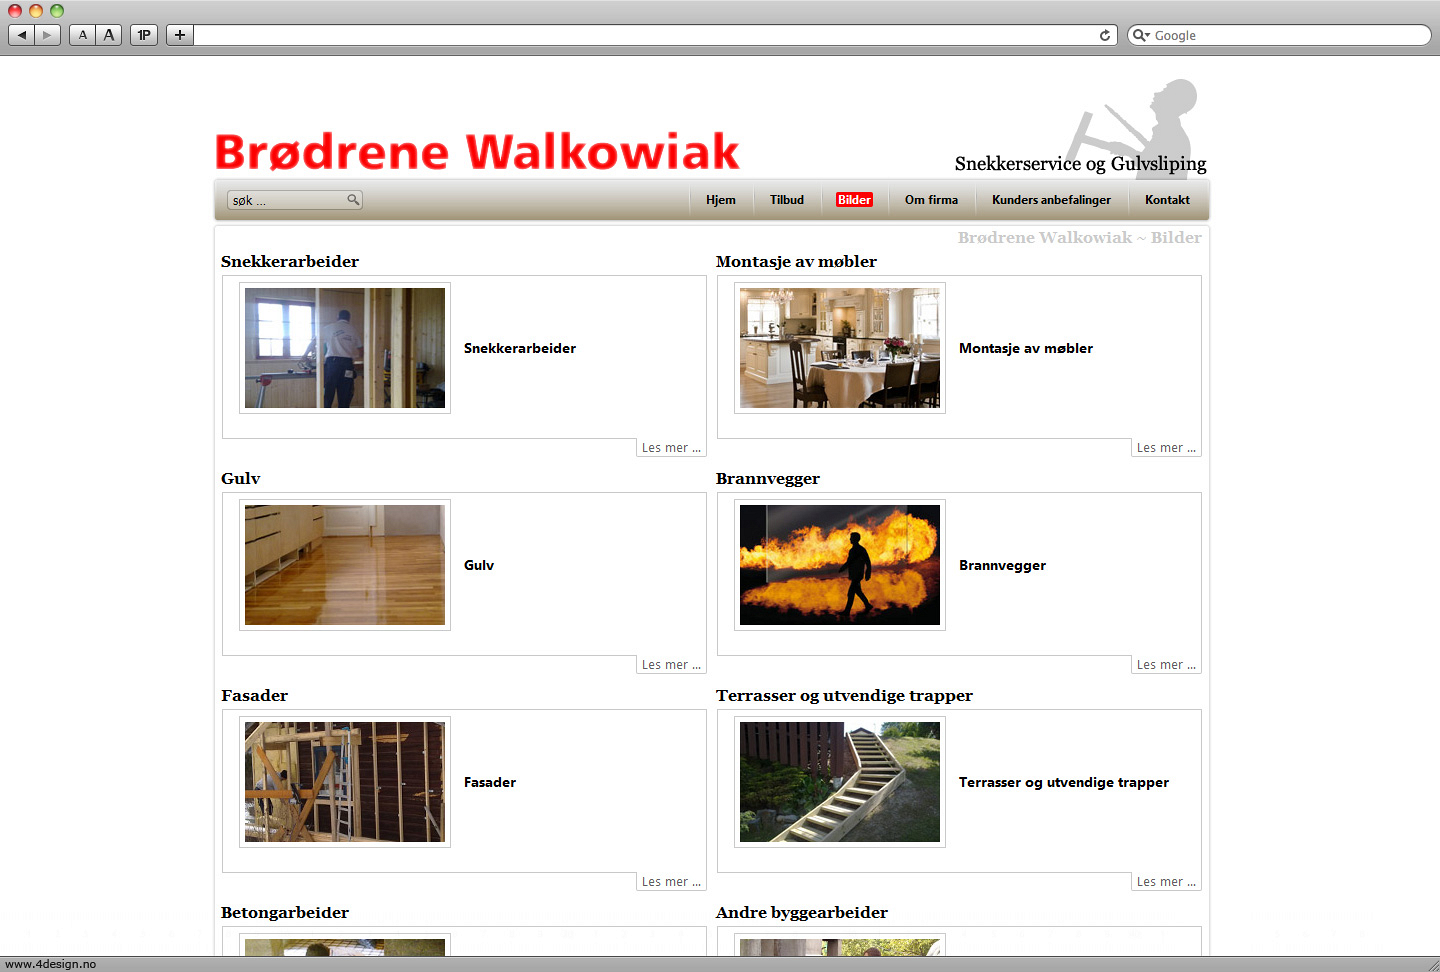Screen dimensions: 1440x972
Task: Open Kunders anbefalinger menu item
Action: (x=1051, y=200)
